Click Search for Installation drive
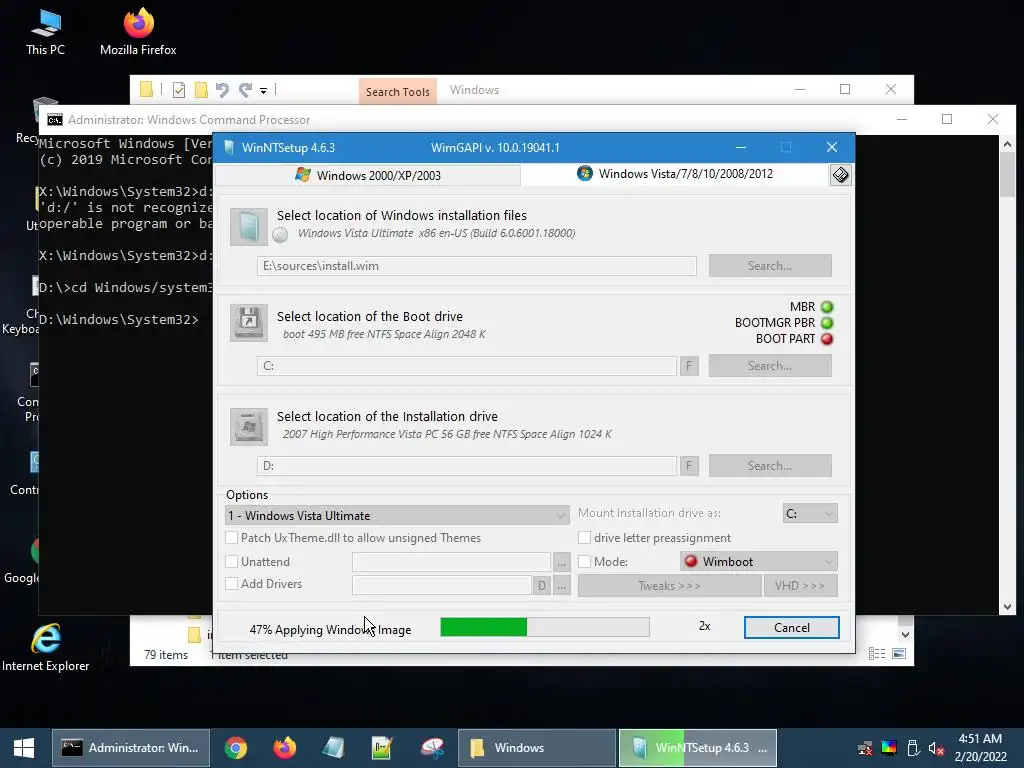Image resolution: width=1024 pixels, height=768 pixels. [x=770, y=466]
